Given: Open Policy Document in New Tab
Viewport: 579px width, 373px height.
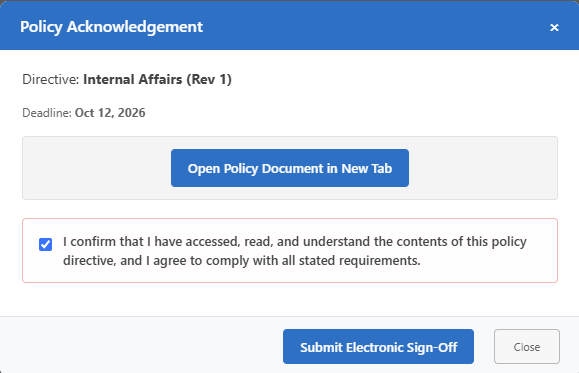Looking at the screenshot, I should click(x=290, y=168).
